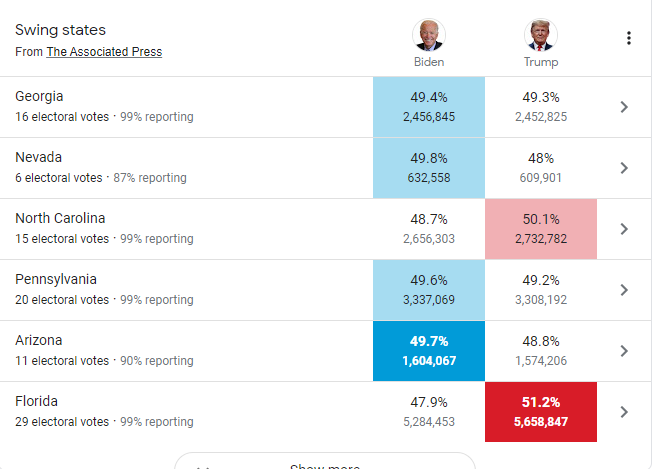Click the Biden column label
This screenshot has height=469, width=652.
(429, 62)
